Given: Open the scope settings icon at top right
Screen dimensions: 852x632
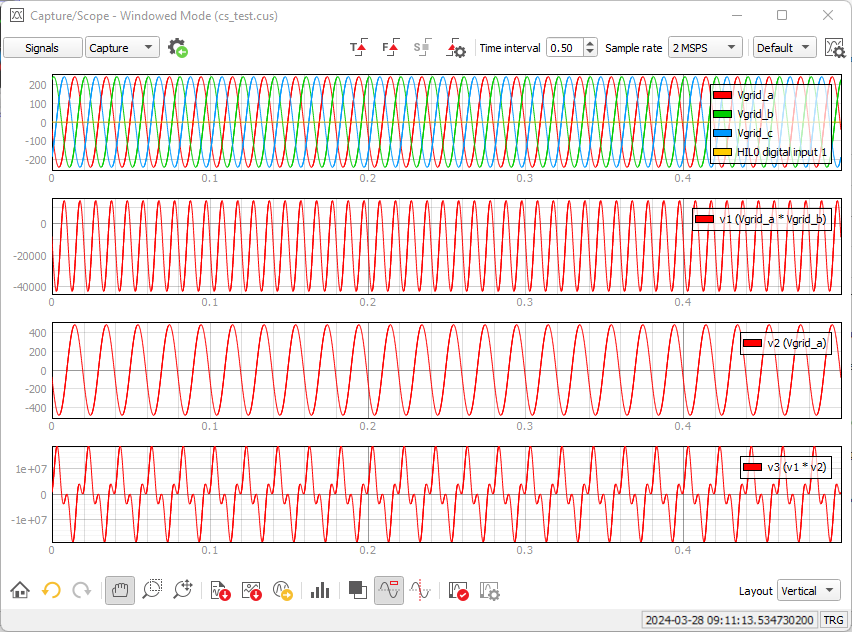Looking at the screenshot, I should point(834,48).
